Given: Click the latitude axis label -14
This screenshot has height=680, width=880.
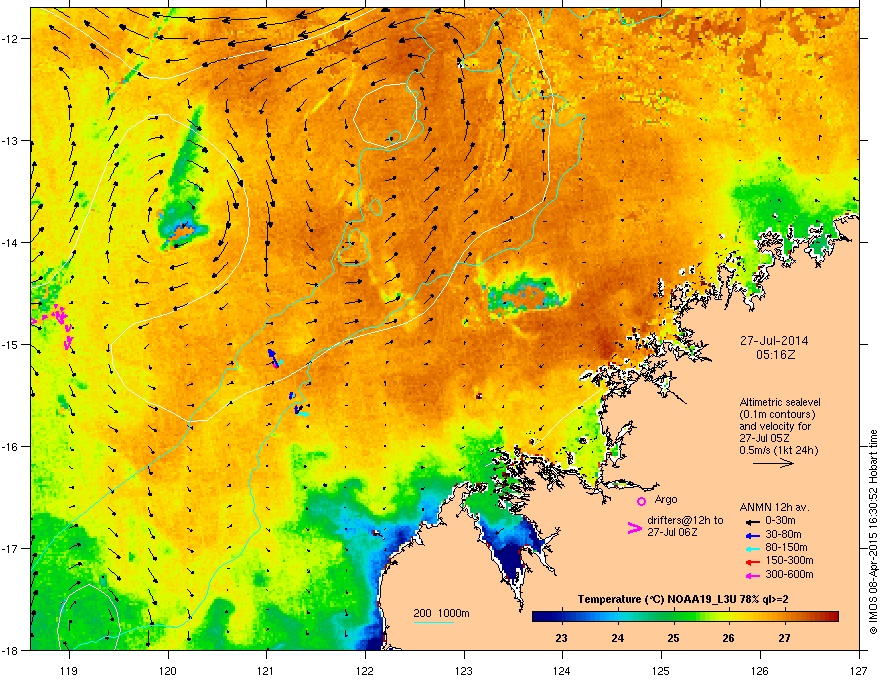Looking at the screenshot, I should (11, 242).
